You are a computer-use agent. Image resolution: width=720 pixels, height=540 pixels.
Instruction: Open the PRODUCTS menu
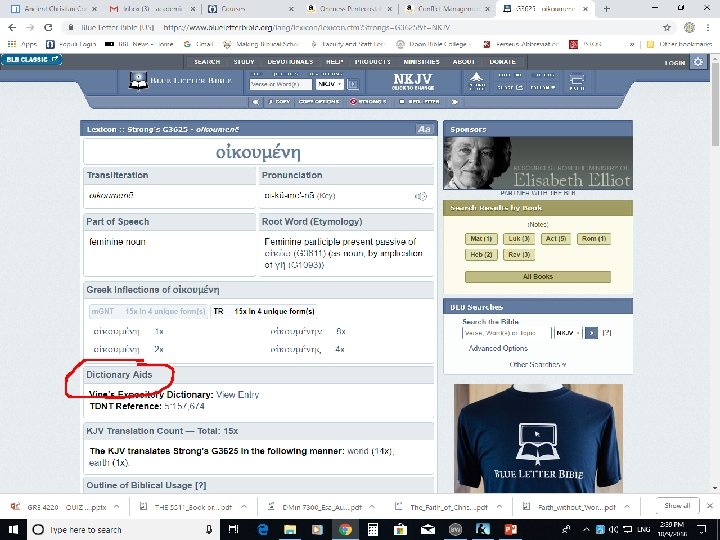372,62
